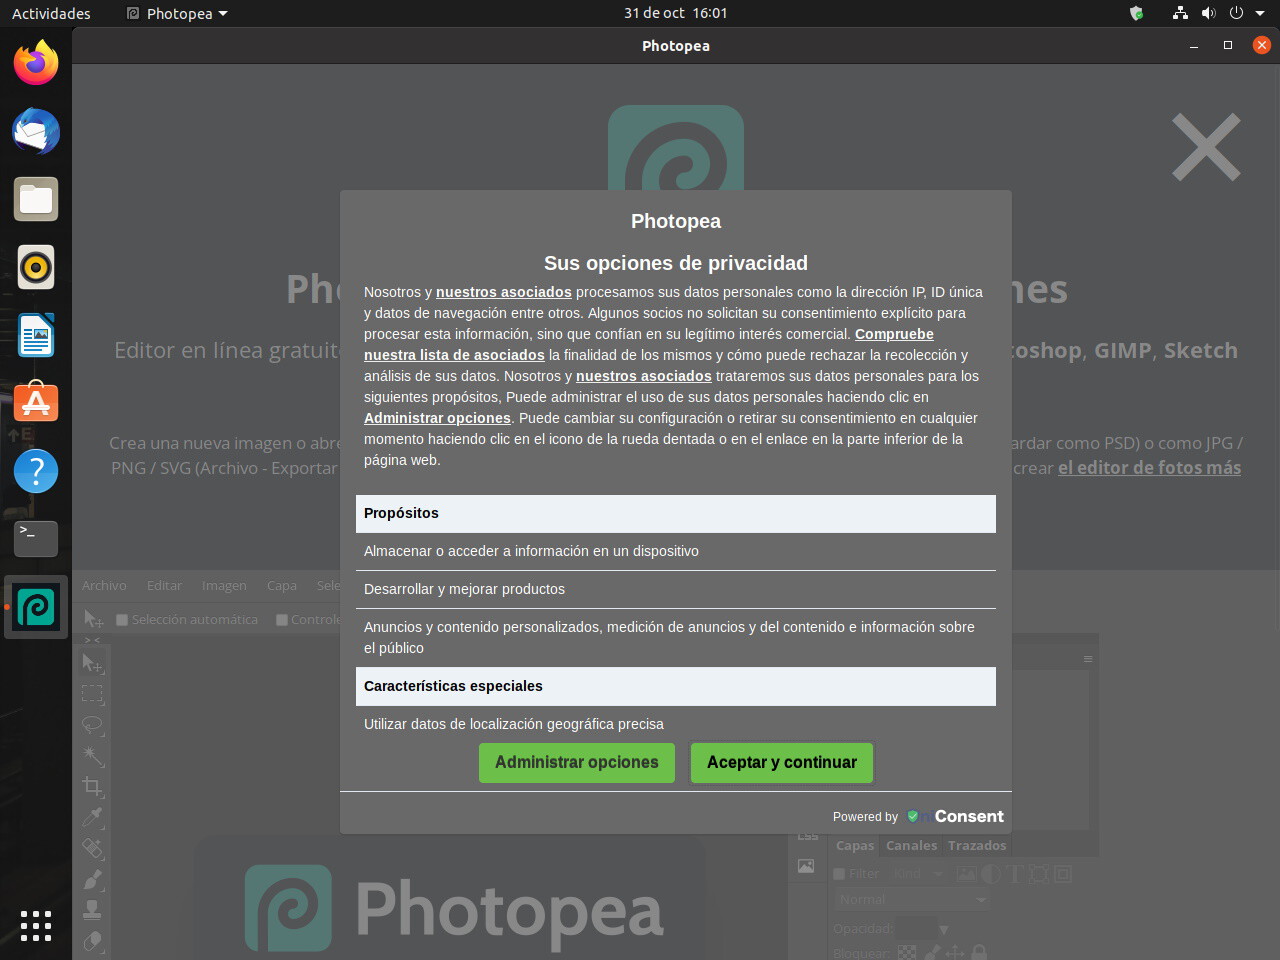Open Files manager from the dock
Viewport: 1280px width, 960px height.
(x=36, y=199)
